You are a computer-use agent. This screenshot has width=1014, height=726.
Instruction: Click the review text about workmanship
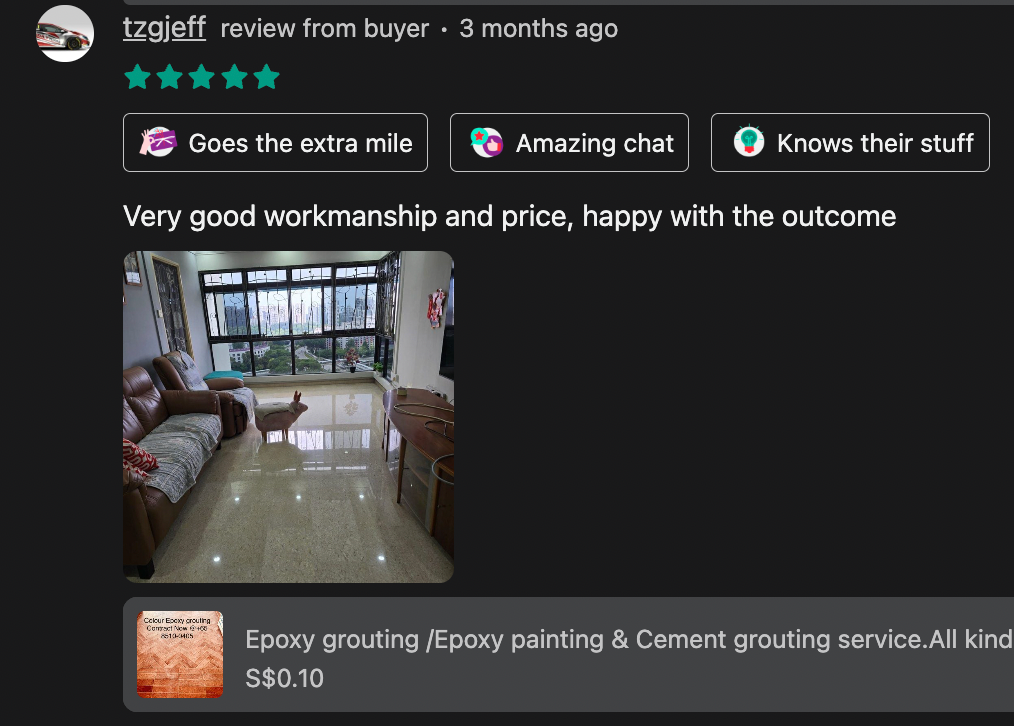[510, 217]
